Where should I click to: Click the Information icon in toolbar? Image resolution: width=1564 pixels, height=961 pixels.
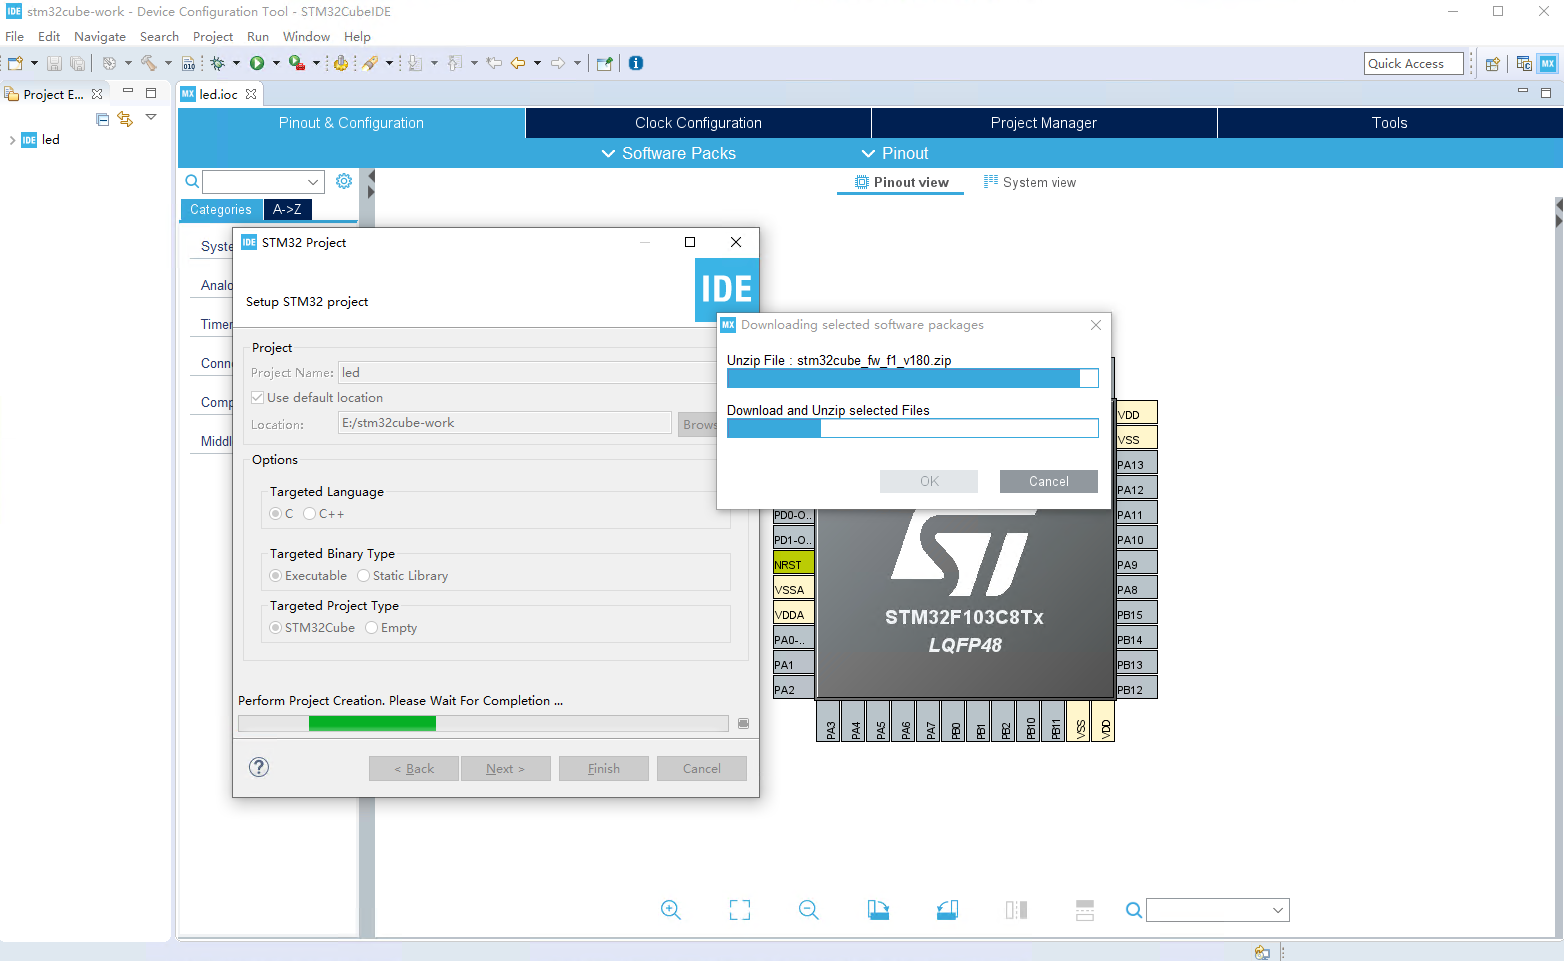(x=636, y=63)
